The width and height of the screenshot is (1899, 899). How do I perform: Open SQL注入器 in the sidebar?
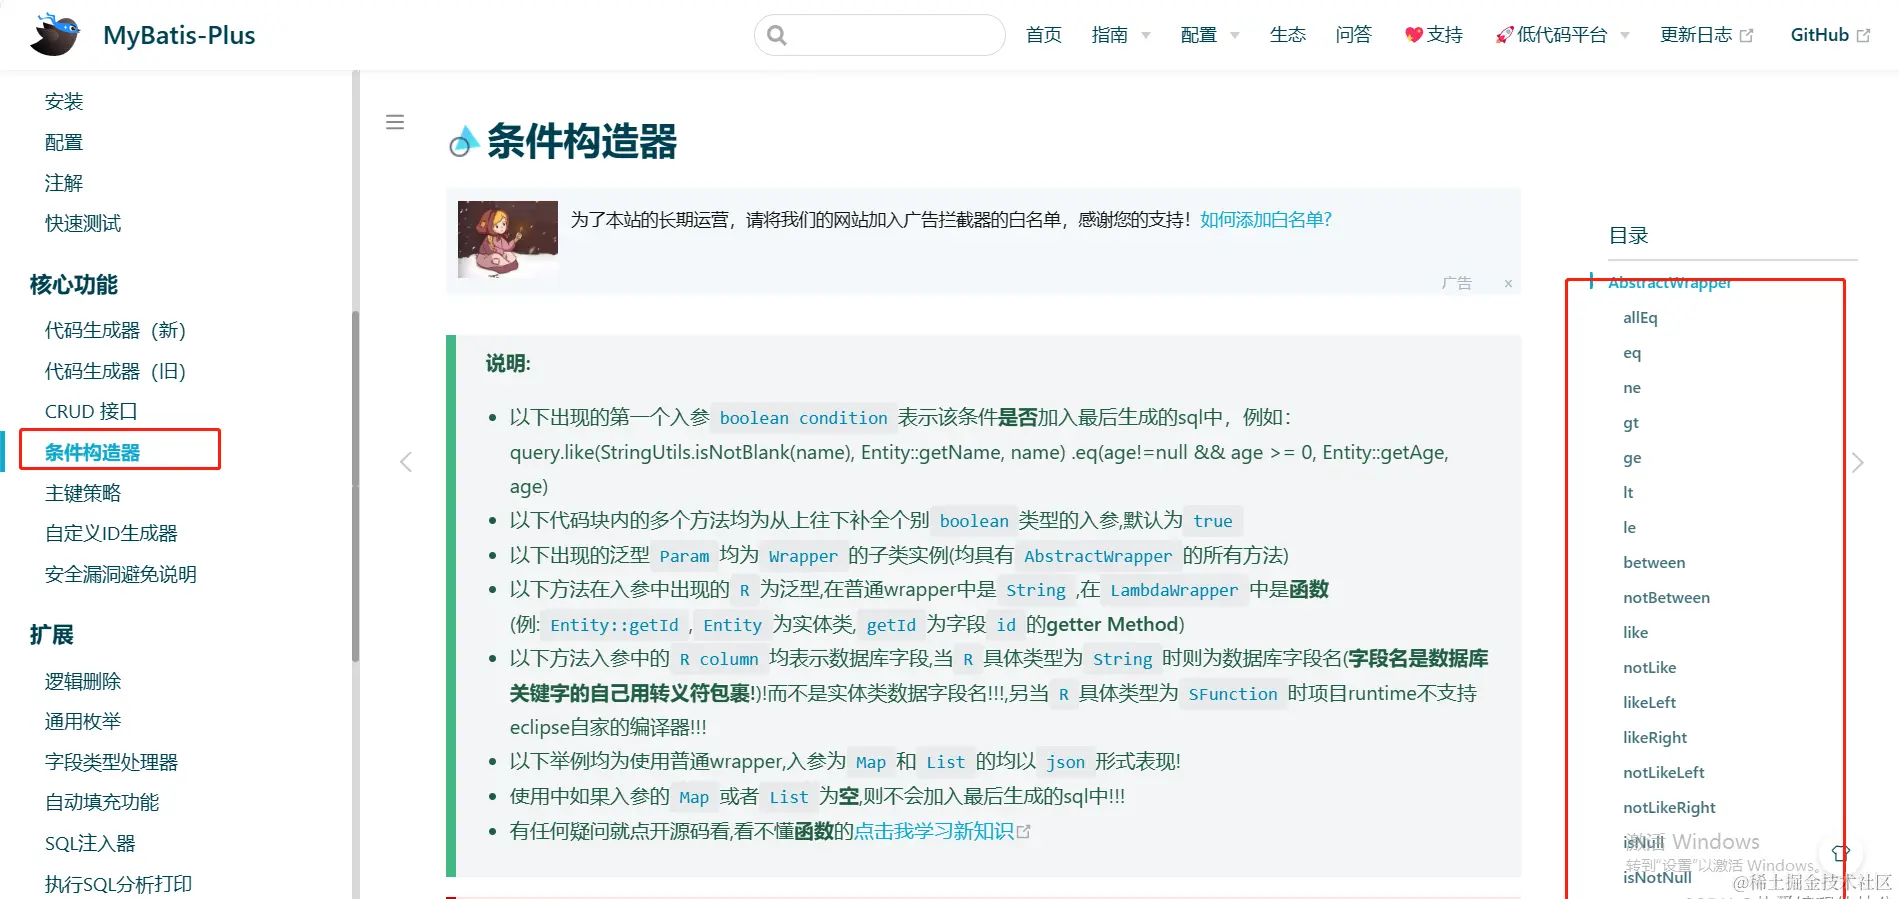tap(90, 844)
